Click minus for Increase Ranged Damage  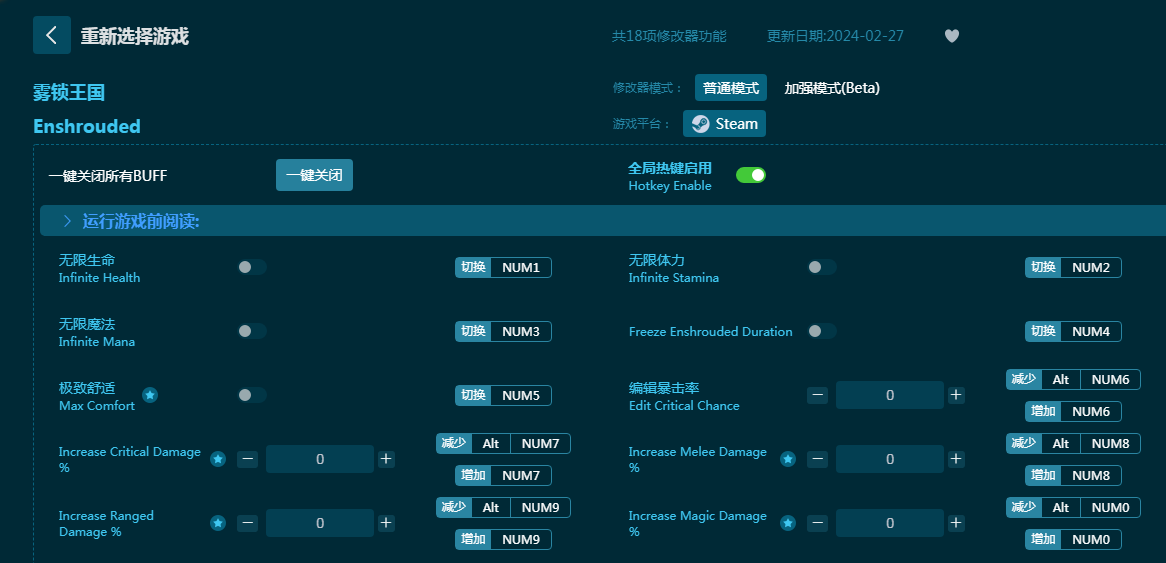248,523
